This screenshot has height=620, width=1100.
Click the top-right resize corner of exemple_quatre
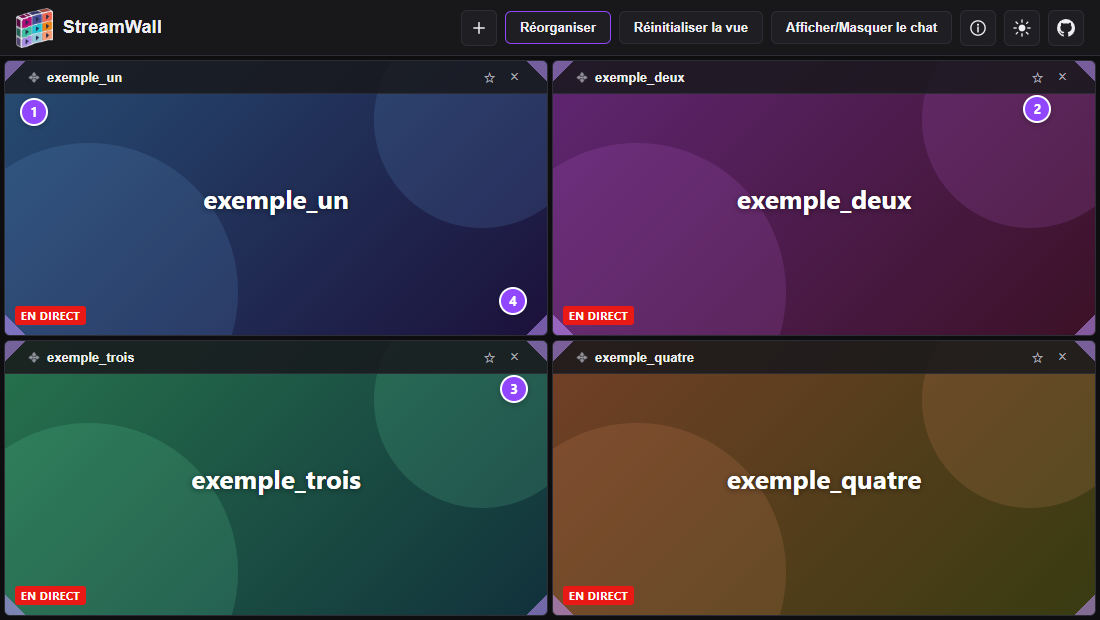tap(1088, 348)
